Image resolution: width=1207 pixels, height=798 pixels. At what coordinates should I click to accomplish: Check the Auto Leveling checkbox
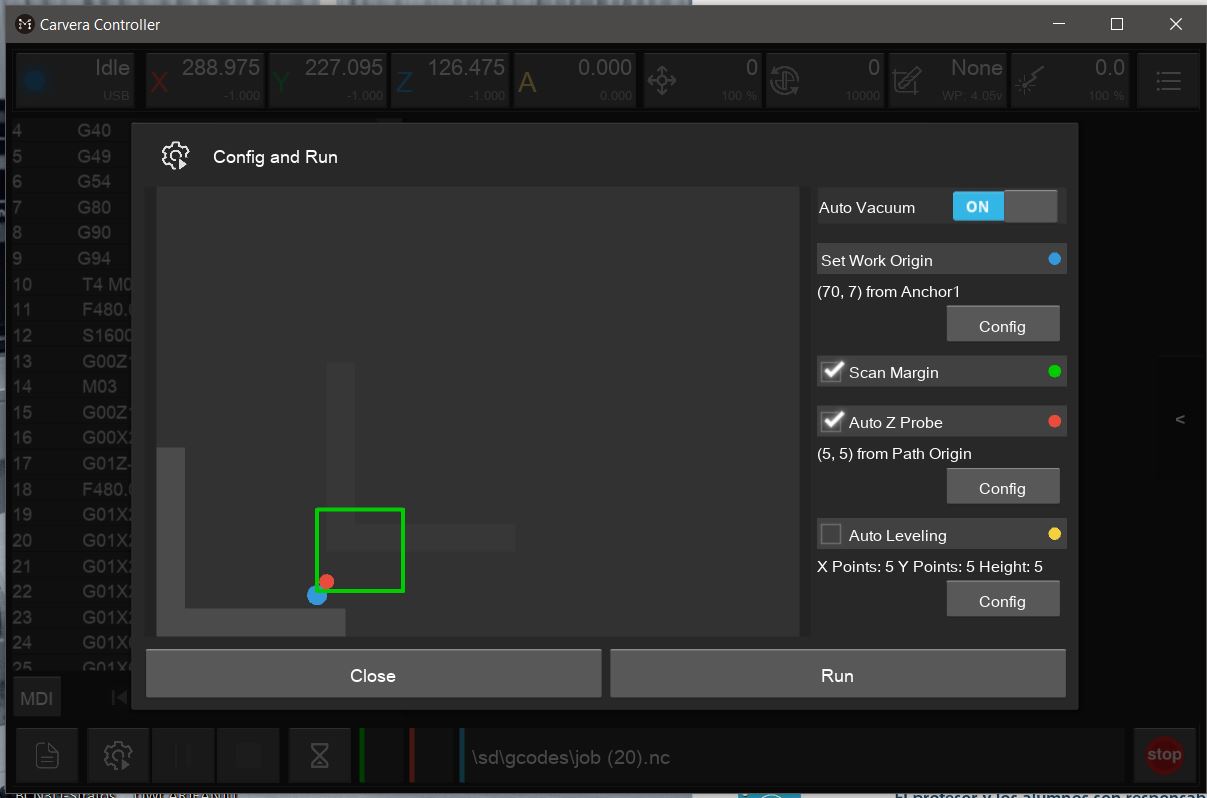831,535
